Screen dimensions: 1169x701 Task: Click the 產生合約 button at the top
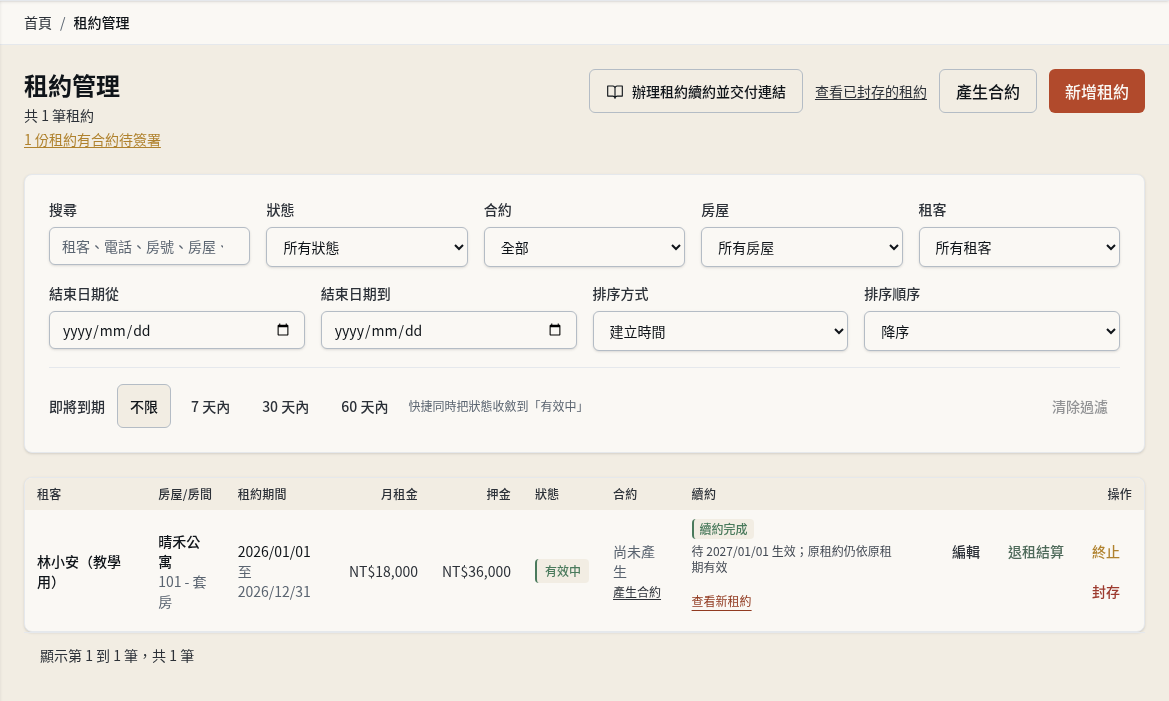coord(988,92)
